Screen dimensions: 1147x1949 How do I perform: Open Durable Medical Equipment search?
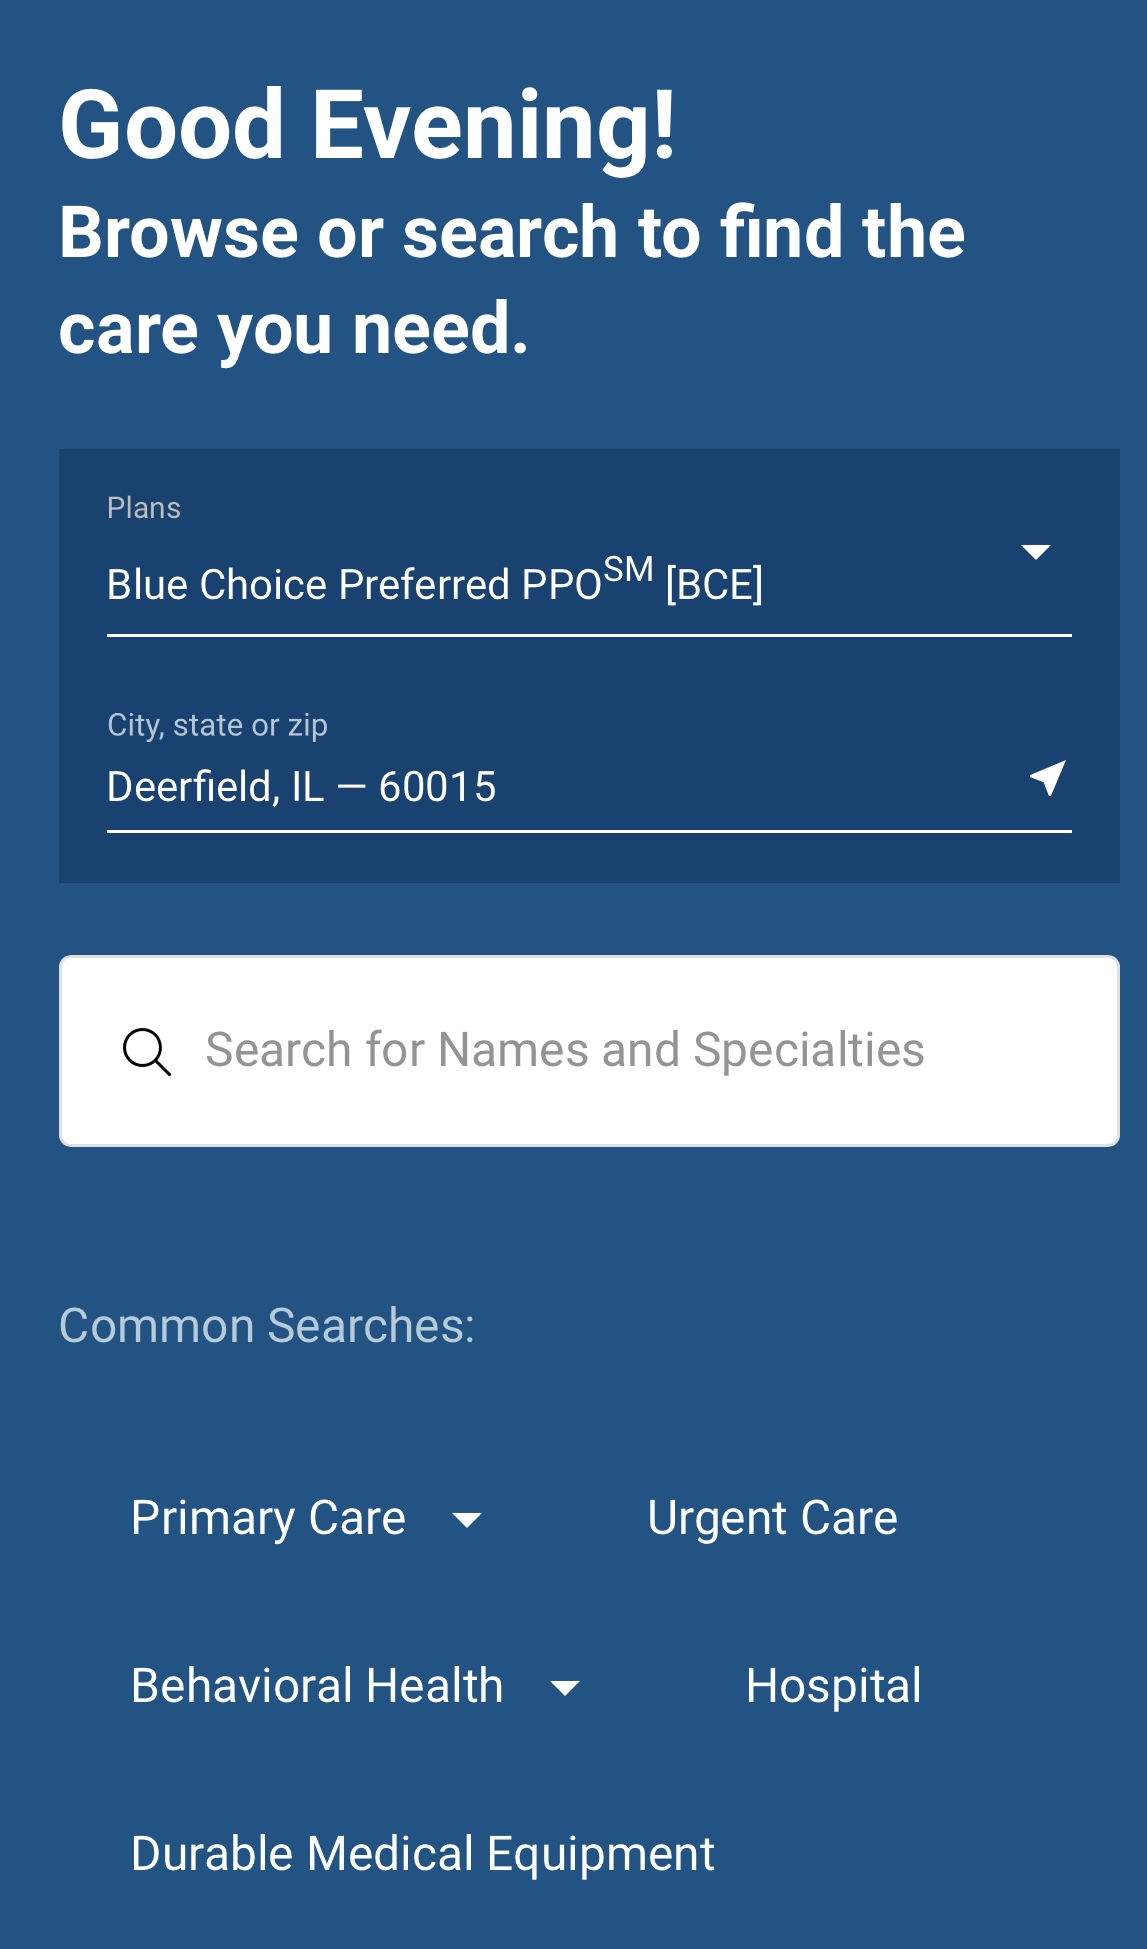click(x=423, y=1854)
